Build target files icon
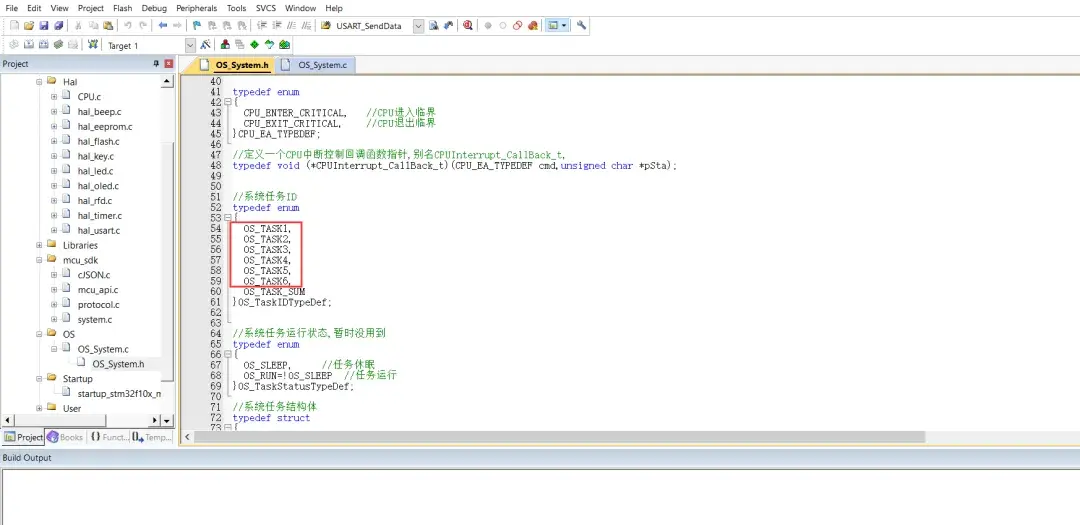 [x=29, y=45]
